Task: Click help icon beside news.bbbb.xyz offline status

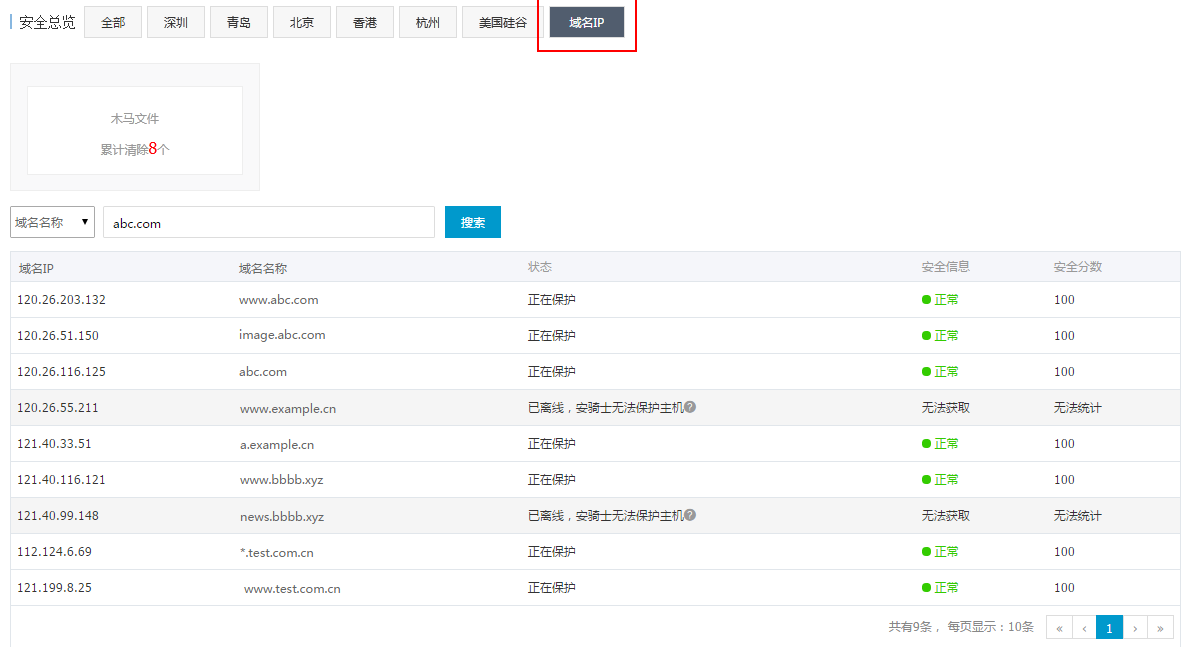Action: (x=690, y=515)
